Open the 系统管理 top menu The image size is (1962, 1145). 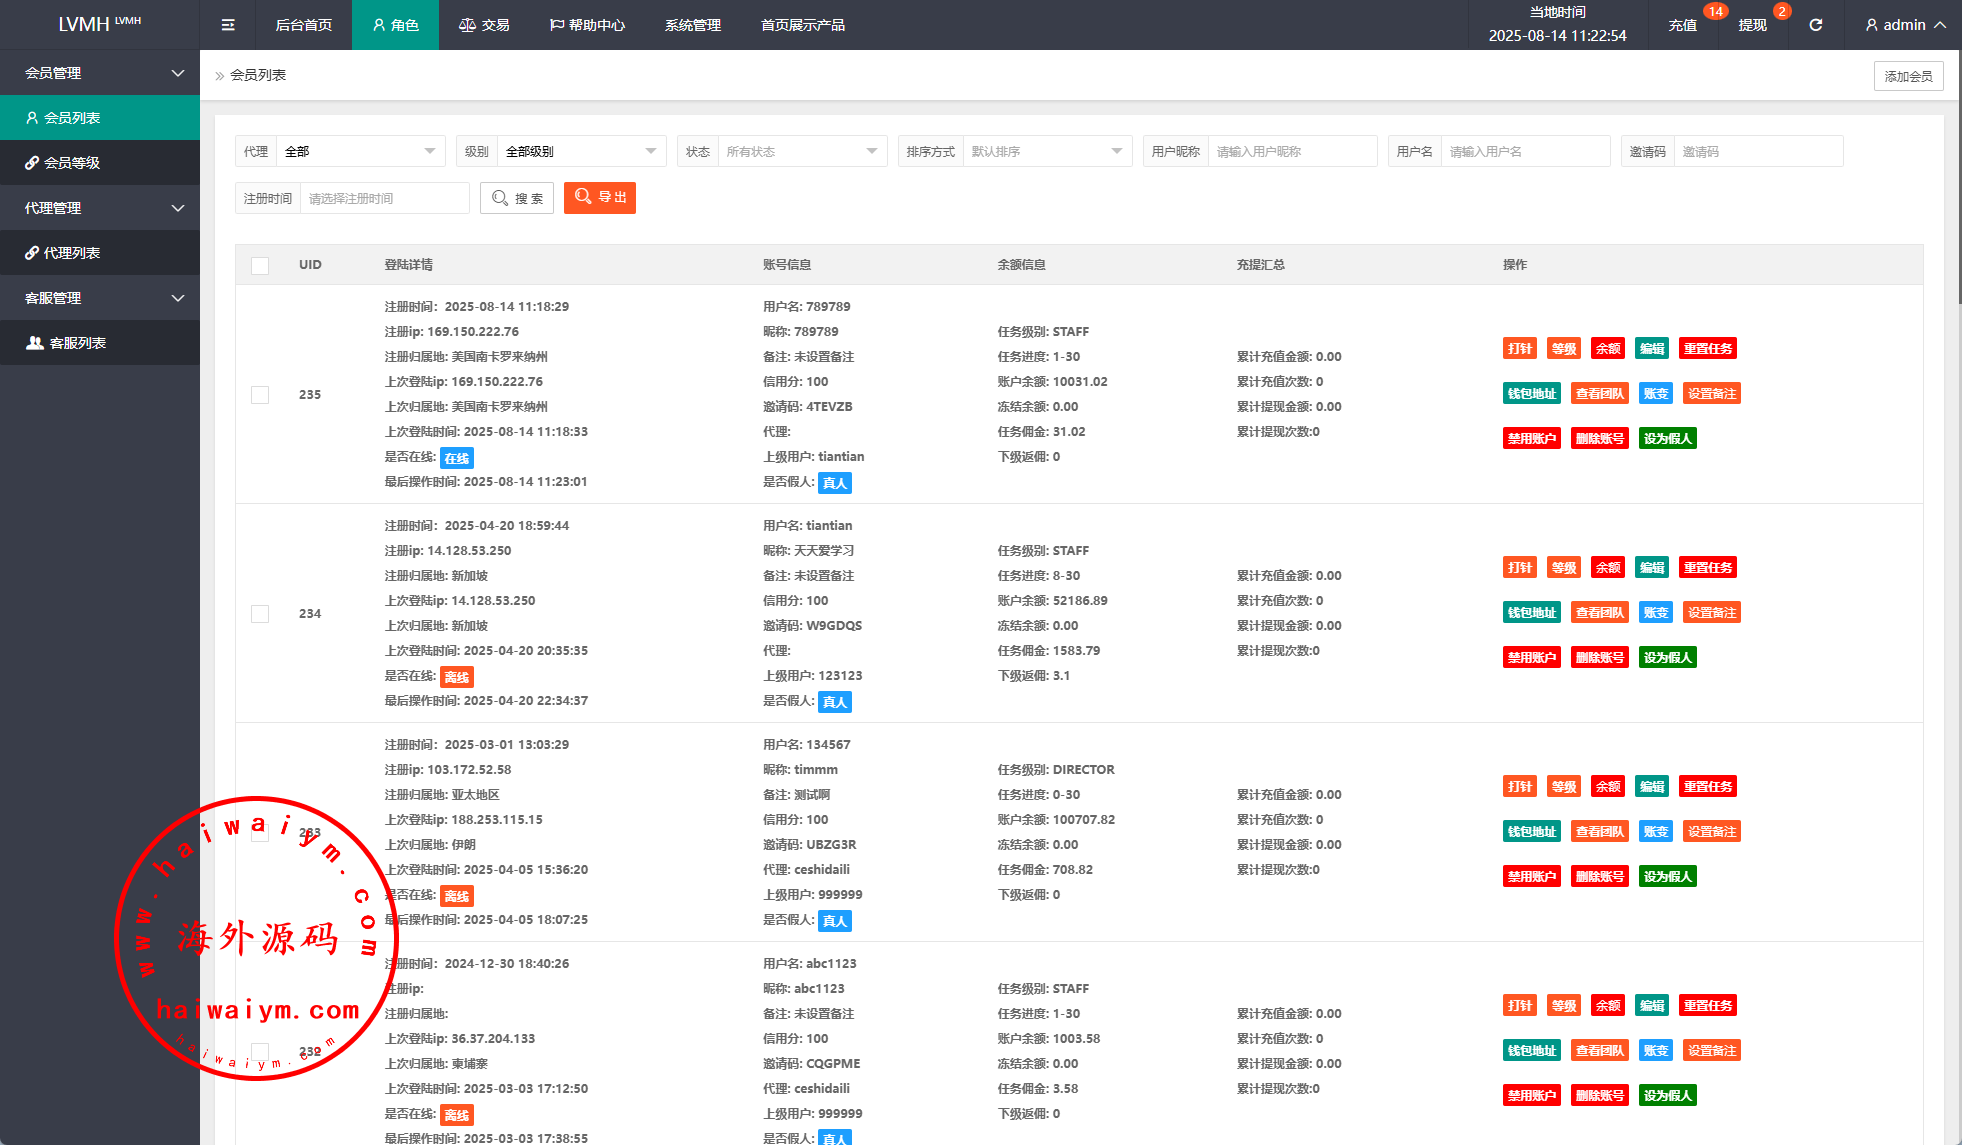tap(692, 25)
